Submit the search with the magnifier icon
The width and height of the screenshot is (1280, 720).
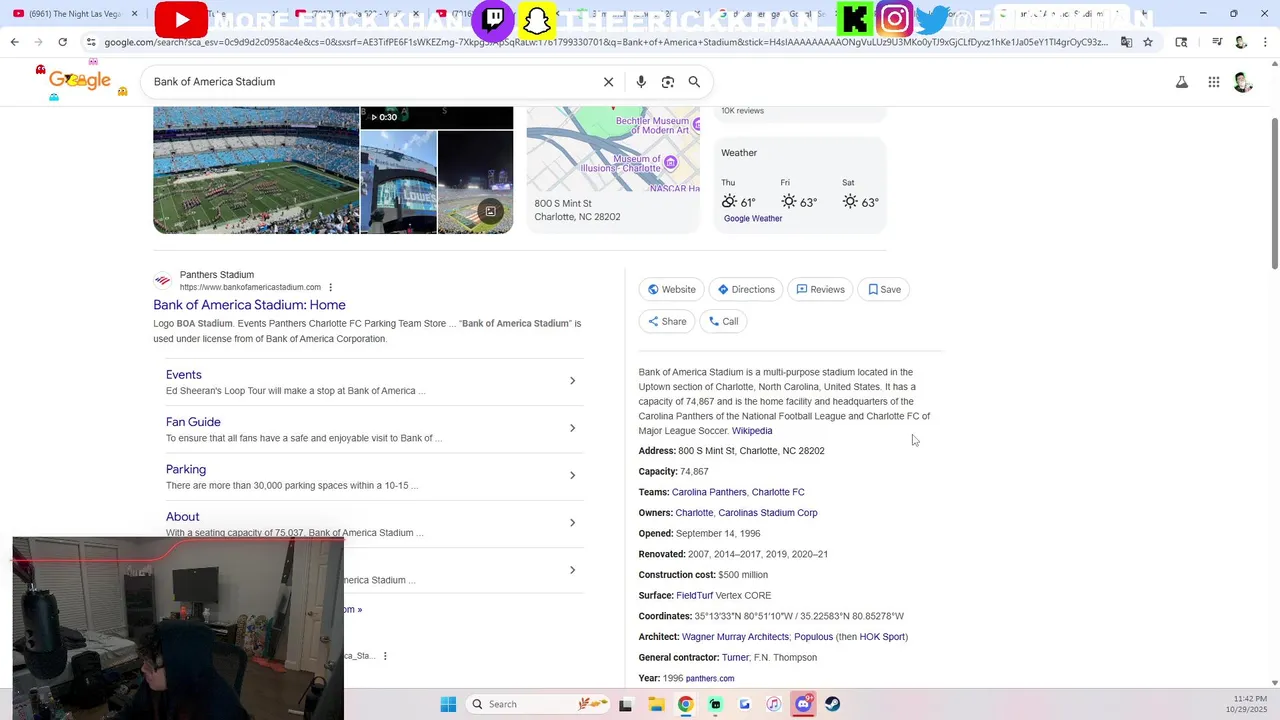pyautogui.click(x=694, y=82)
